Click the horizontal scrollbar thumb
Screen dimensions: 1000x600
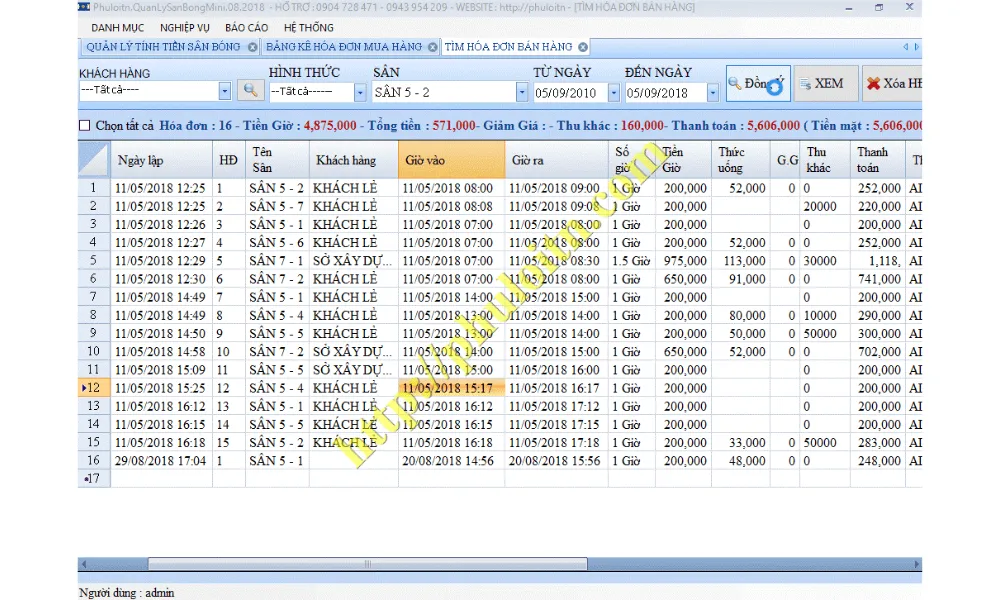[x=367, y=564]
